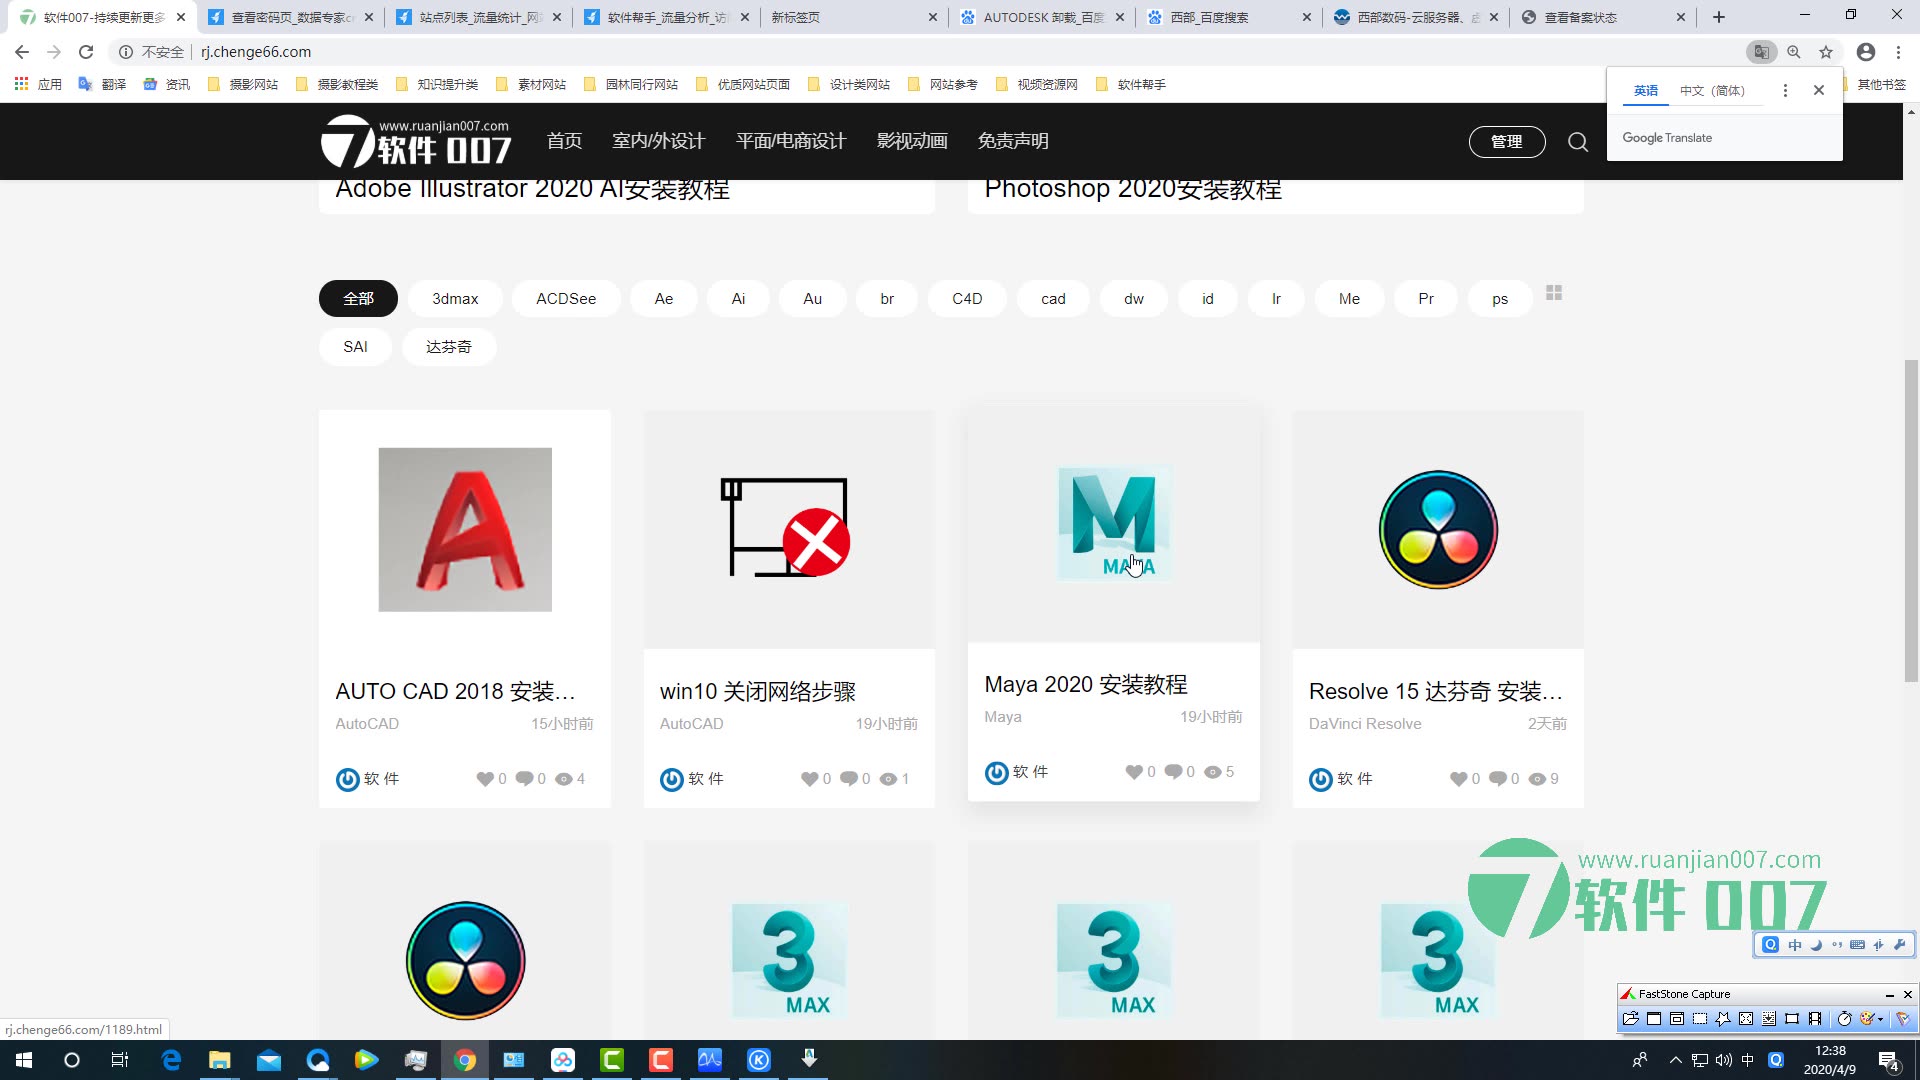Image resolution: width=1920 pixels, height=1080 pixels.
Task: Open Microsoft Edge from the taskbar
Action: pos(171,1060)
